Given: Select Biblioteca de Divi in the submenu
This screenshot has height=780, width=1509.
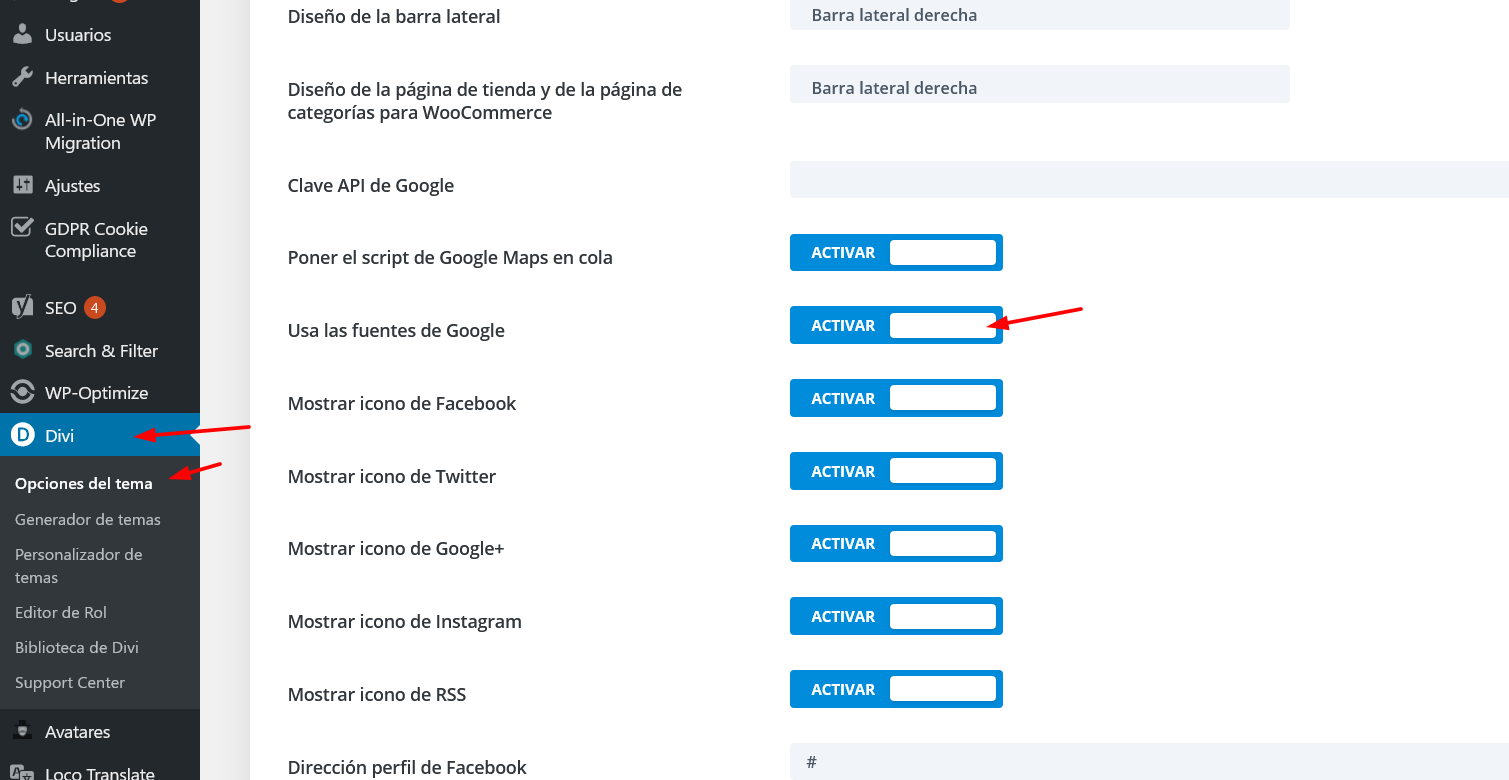Looking at the screenshot, I should (x=77, y=647).
